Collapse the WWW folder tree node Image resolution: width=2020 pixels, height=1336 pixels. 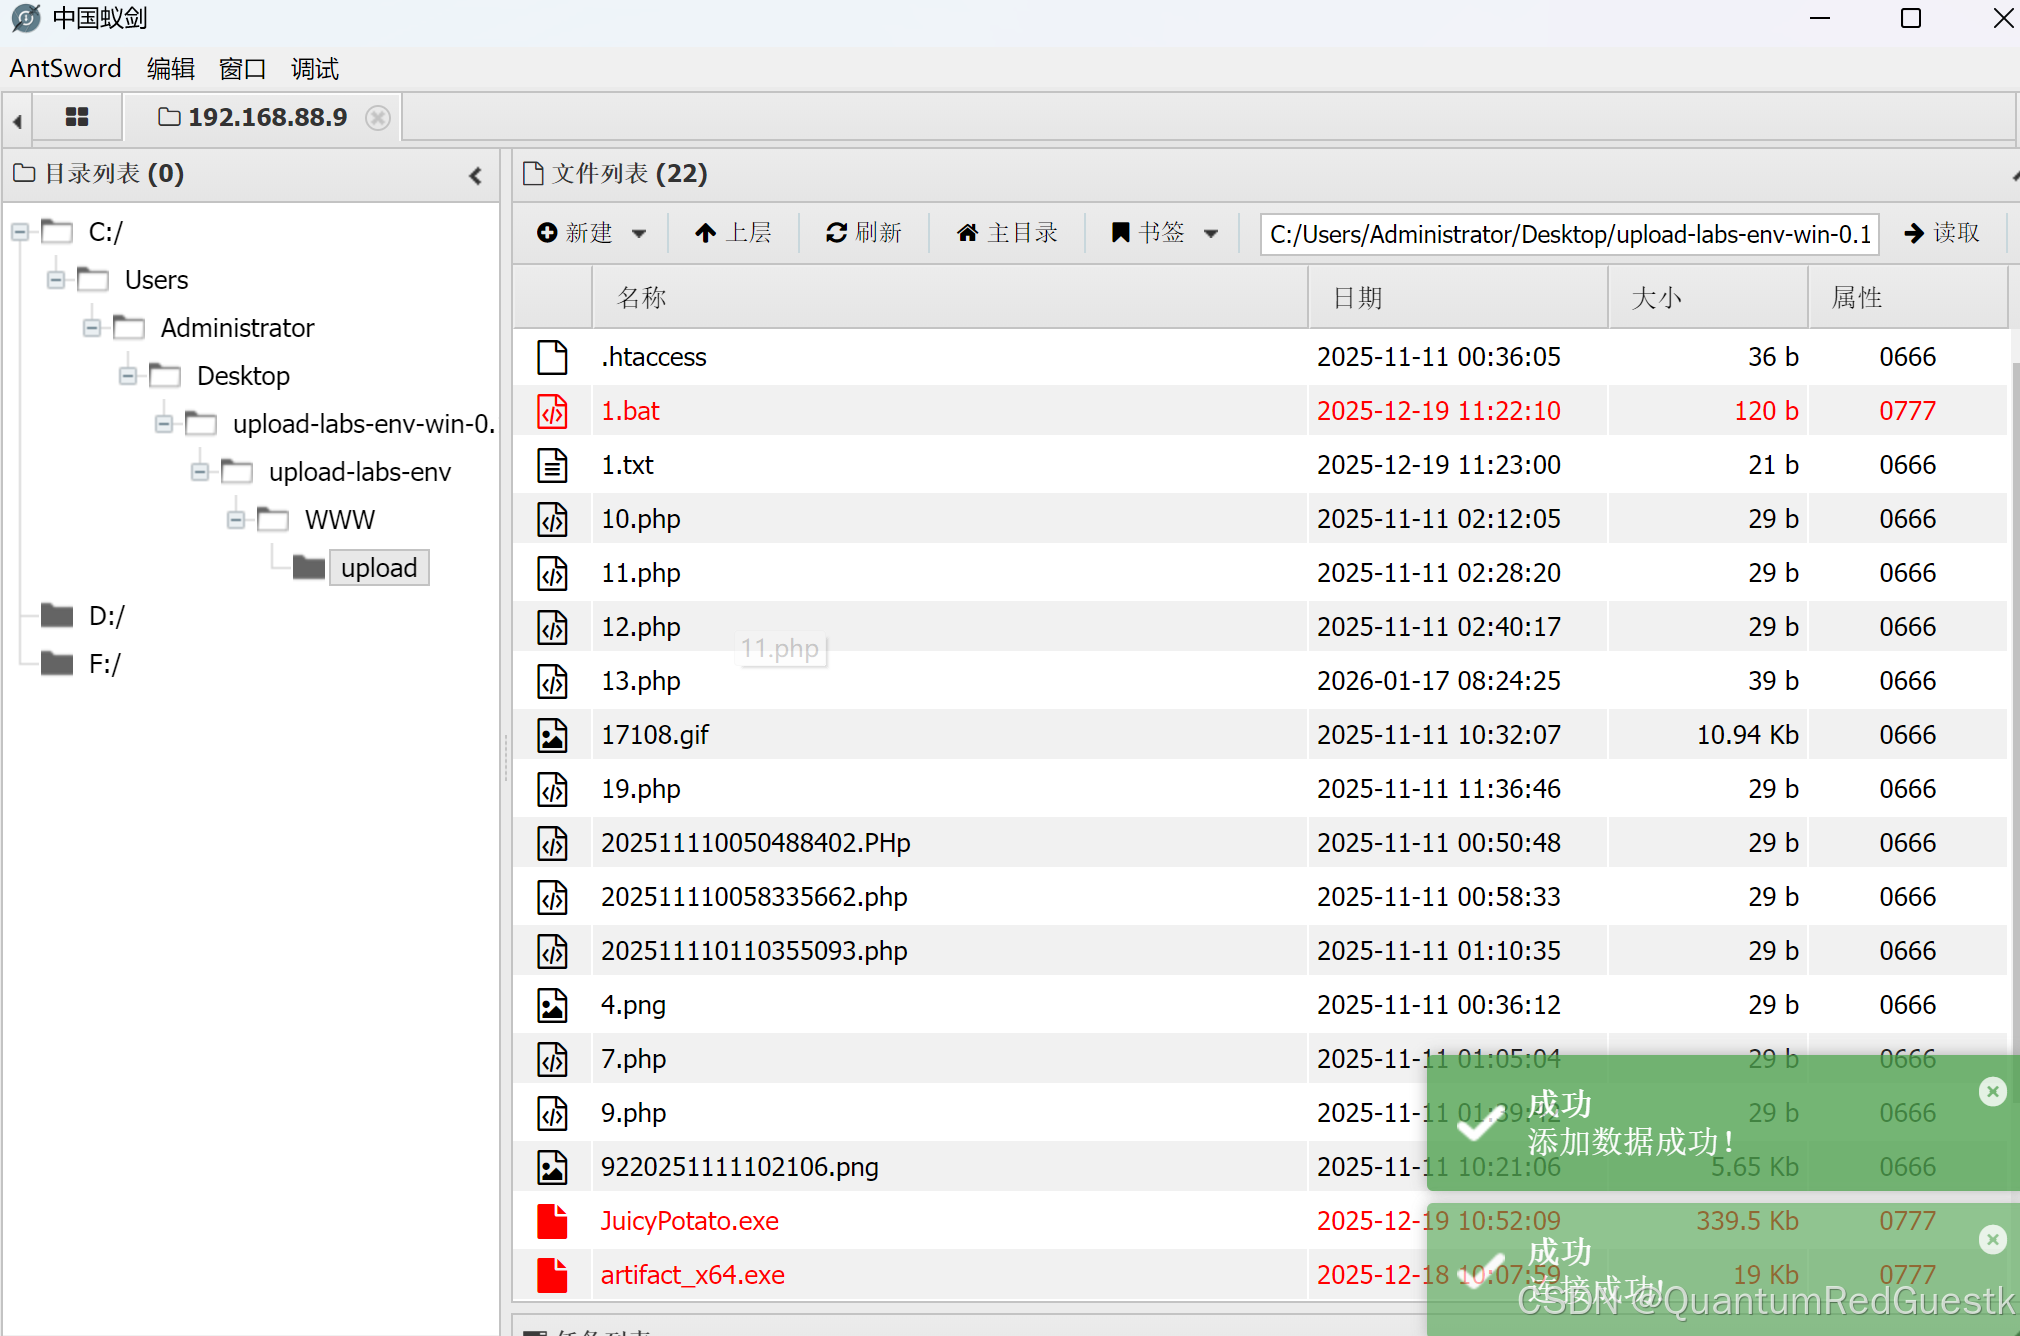point(236,520)
